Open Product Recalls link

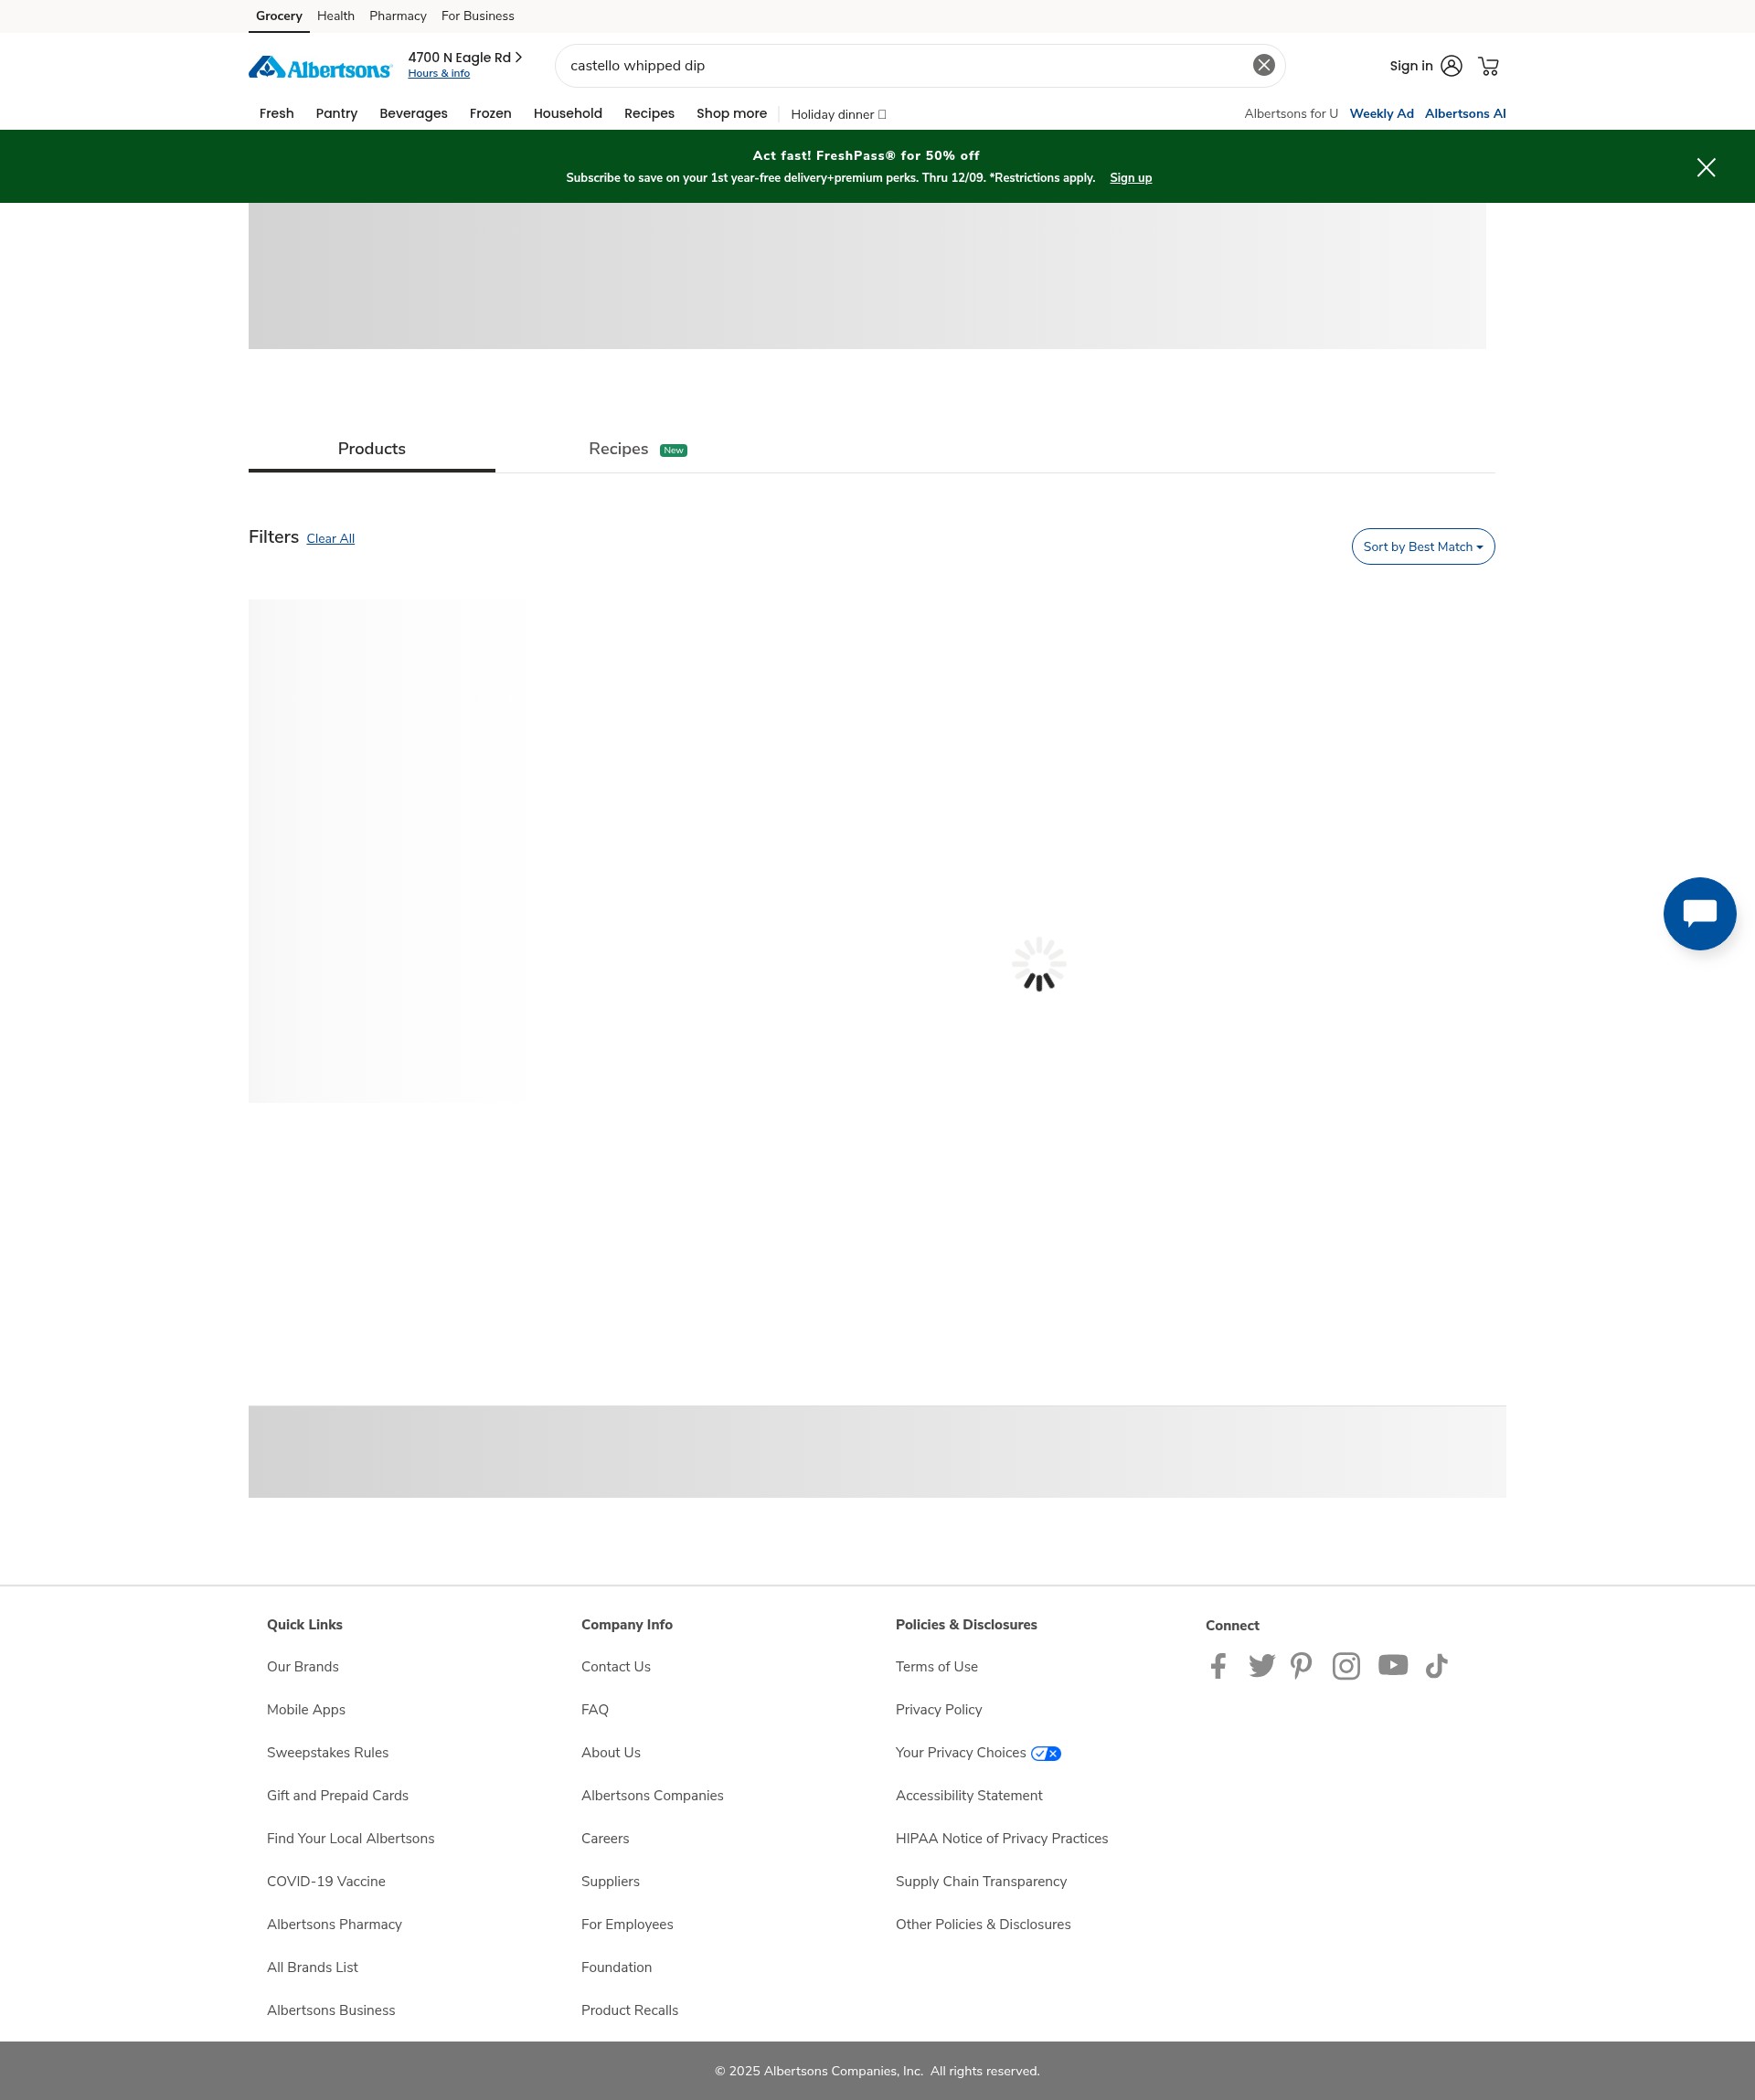pyautogui.click(x=629, y=2010)
